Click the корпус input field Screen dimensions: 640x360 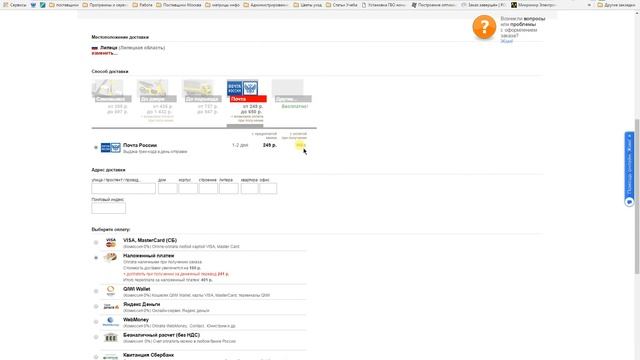click(x=188, y=188)
